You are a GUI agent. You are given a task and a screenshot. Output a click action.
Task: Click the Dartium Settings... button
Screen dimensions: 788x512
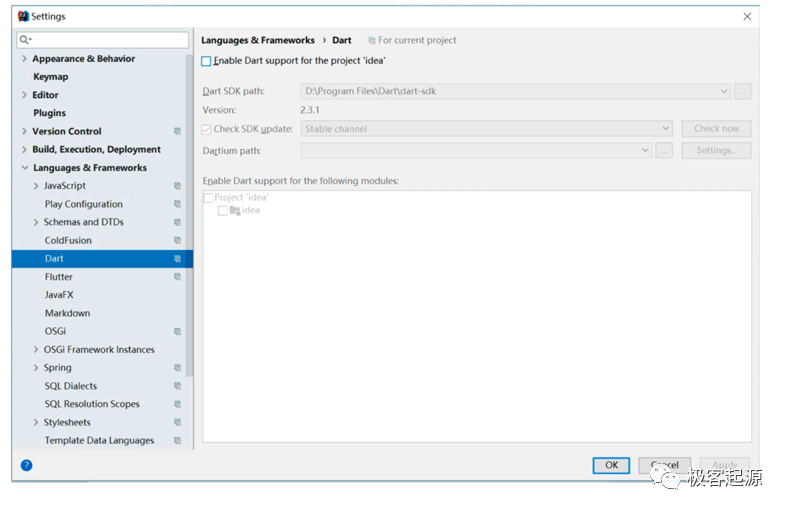tap(716, 150)
